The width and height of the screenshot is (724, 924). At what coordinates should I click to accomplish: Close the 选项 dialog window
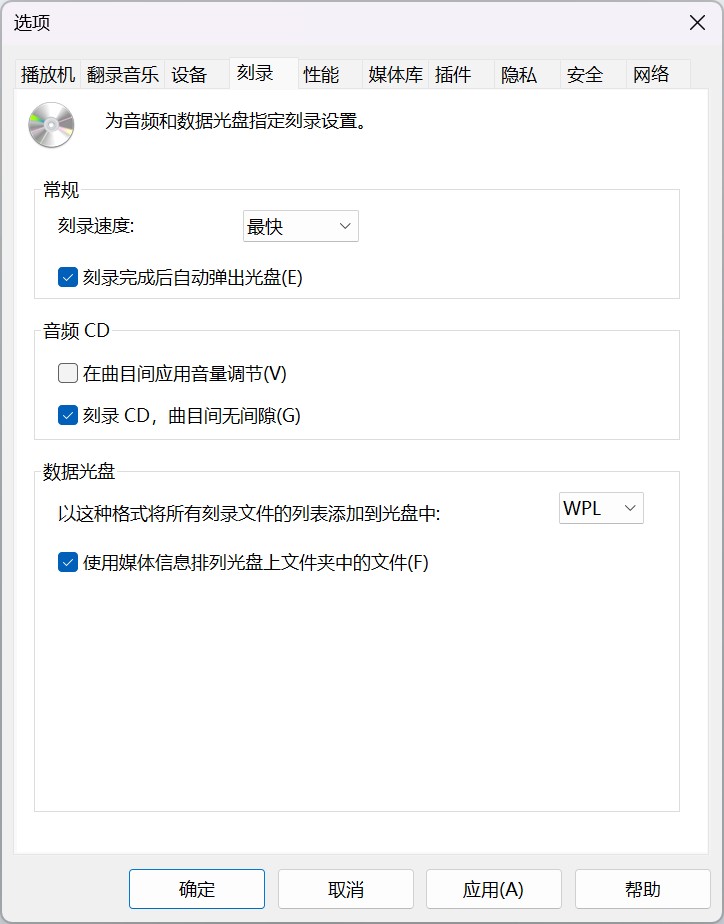[x=697, y=23]
